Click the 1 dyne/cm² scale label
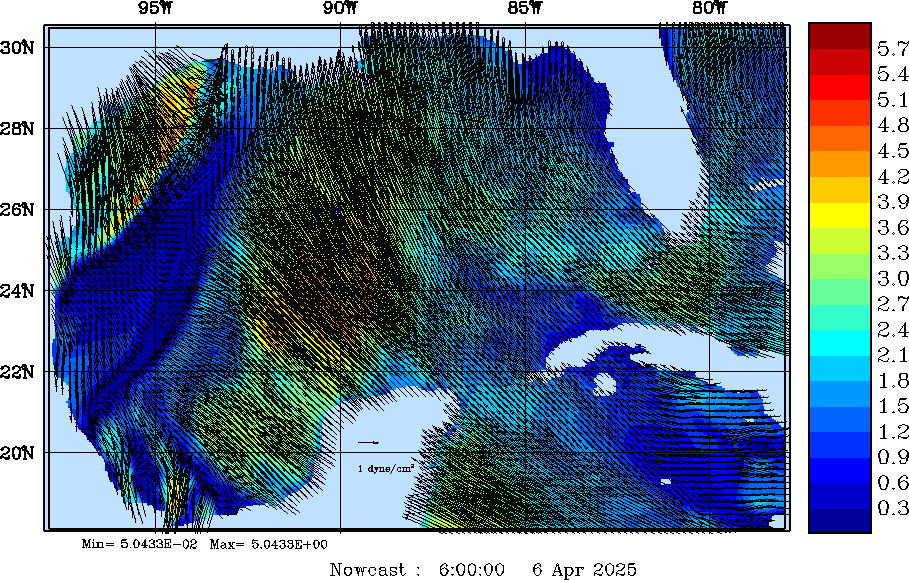This screenshot has height=580, width=909. pyautogui.click(x=386, y=468)
